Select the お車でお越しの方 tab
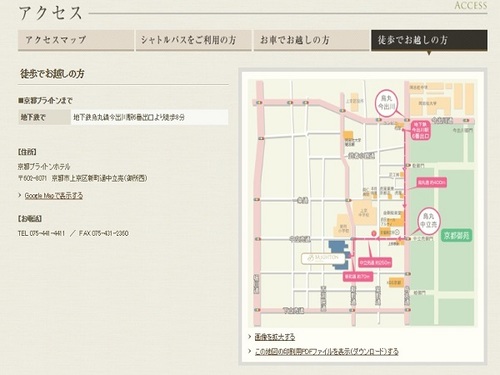The width and height of the screenshot is (500, 375). [x=311, y=40]
